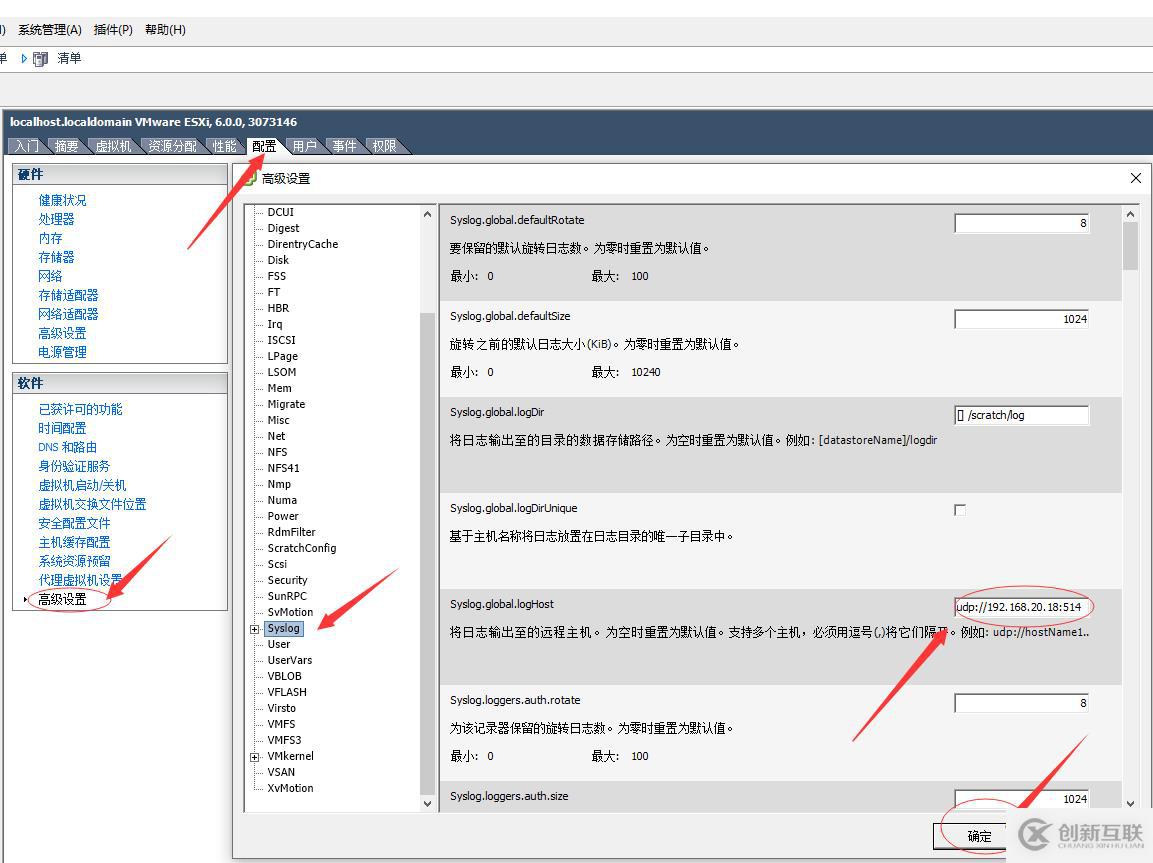
Task: Select XvMotion tree item
Action: 290,788
